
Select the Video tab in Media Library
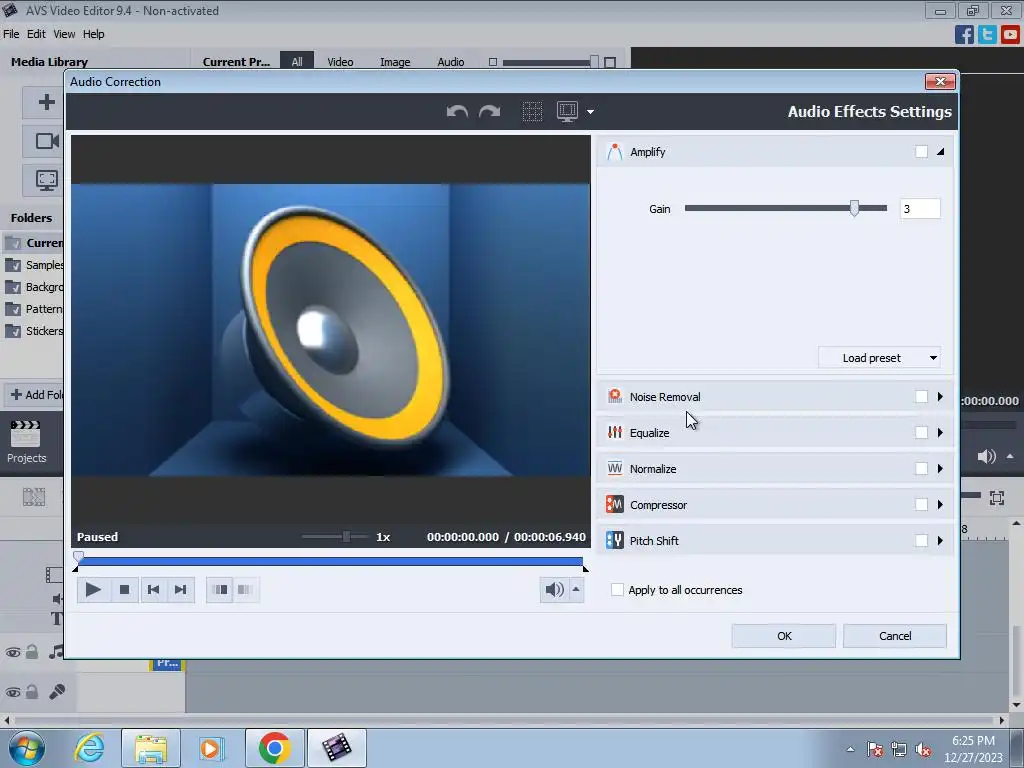(x=340, y=61)
